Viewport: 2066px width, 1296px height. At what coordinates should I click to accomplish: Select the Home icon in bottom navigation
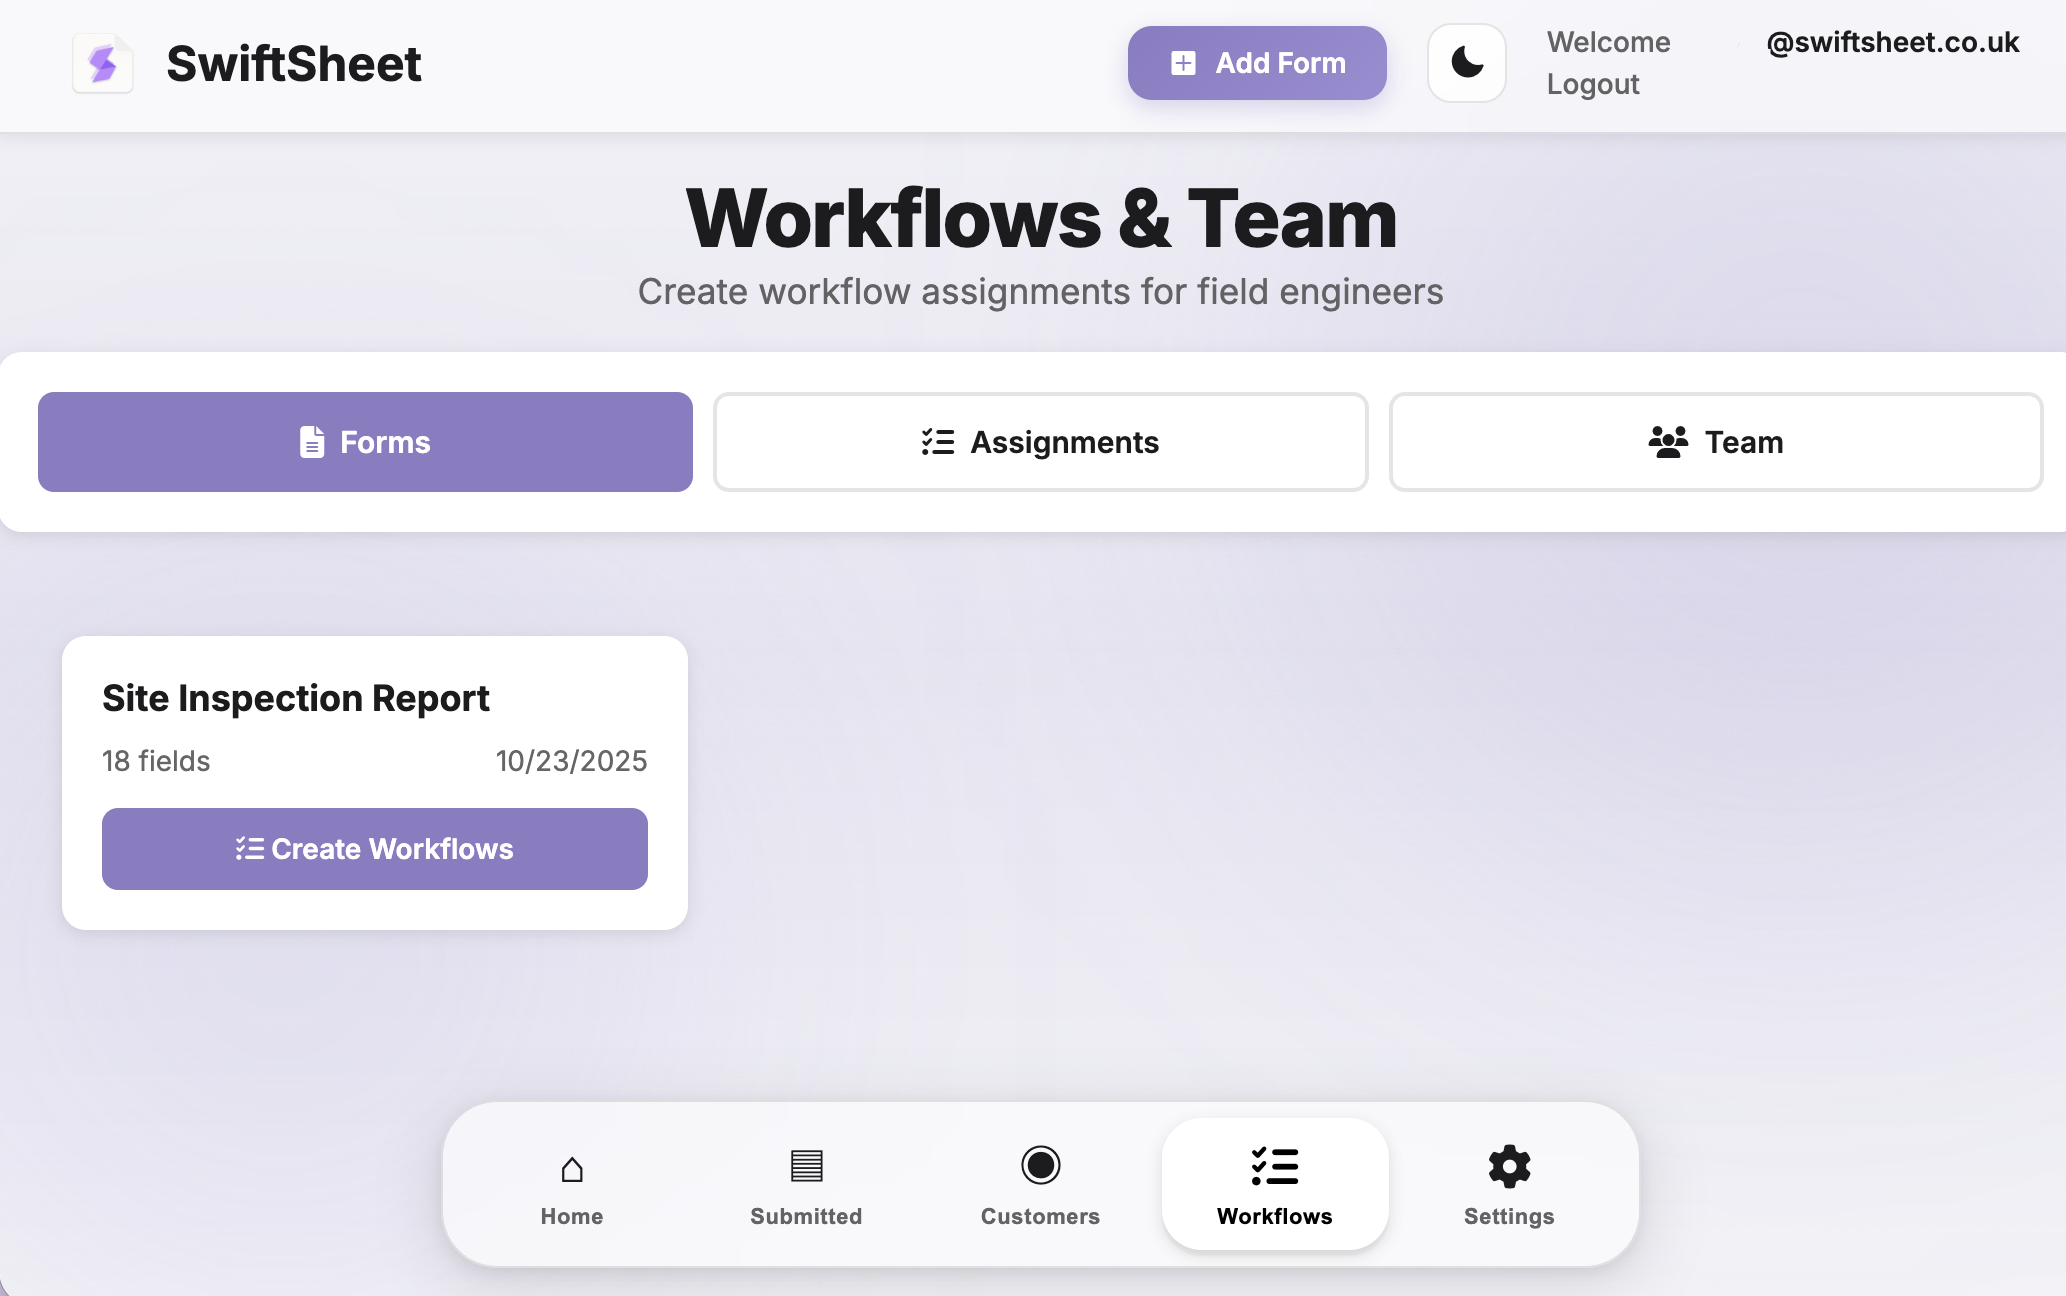(571, 1166)
